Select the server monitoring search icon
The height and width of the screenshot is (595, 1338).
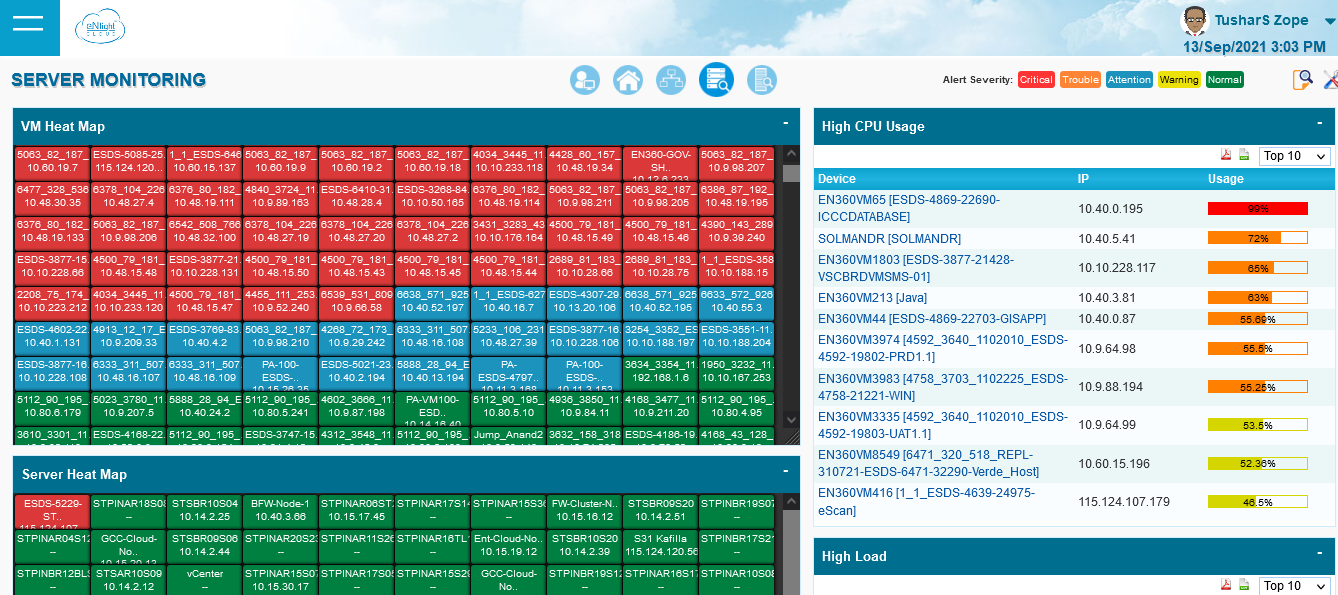[716, 80]
